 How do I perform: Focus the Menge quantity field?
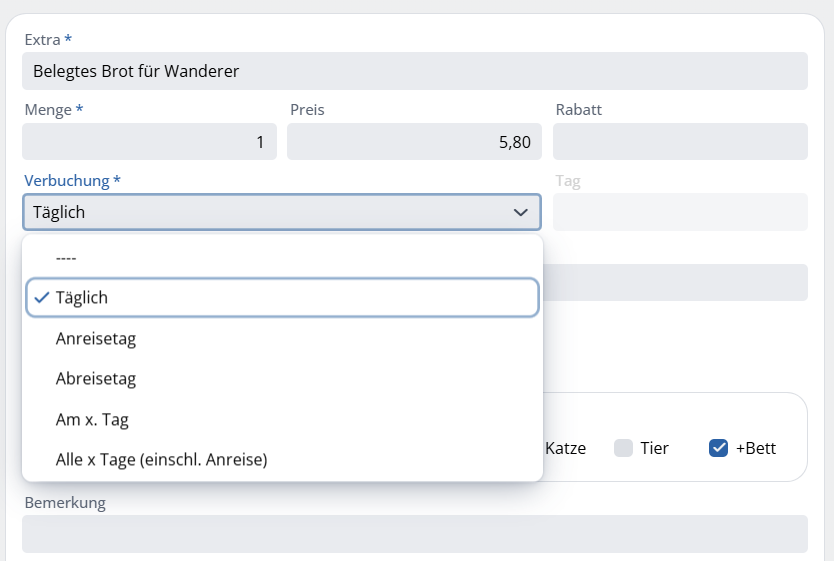pos(149,141)
